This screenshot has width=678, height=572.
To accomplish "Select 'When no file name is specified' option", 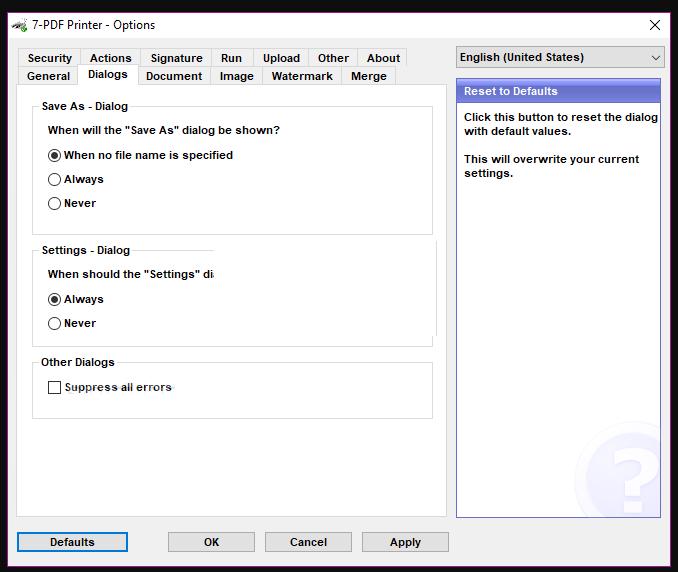I will point(55,155).
